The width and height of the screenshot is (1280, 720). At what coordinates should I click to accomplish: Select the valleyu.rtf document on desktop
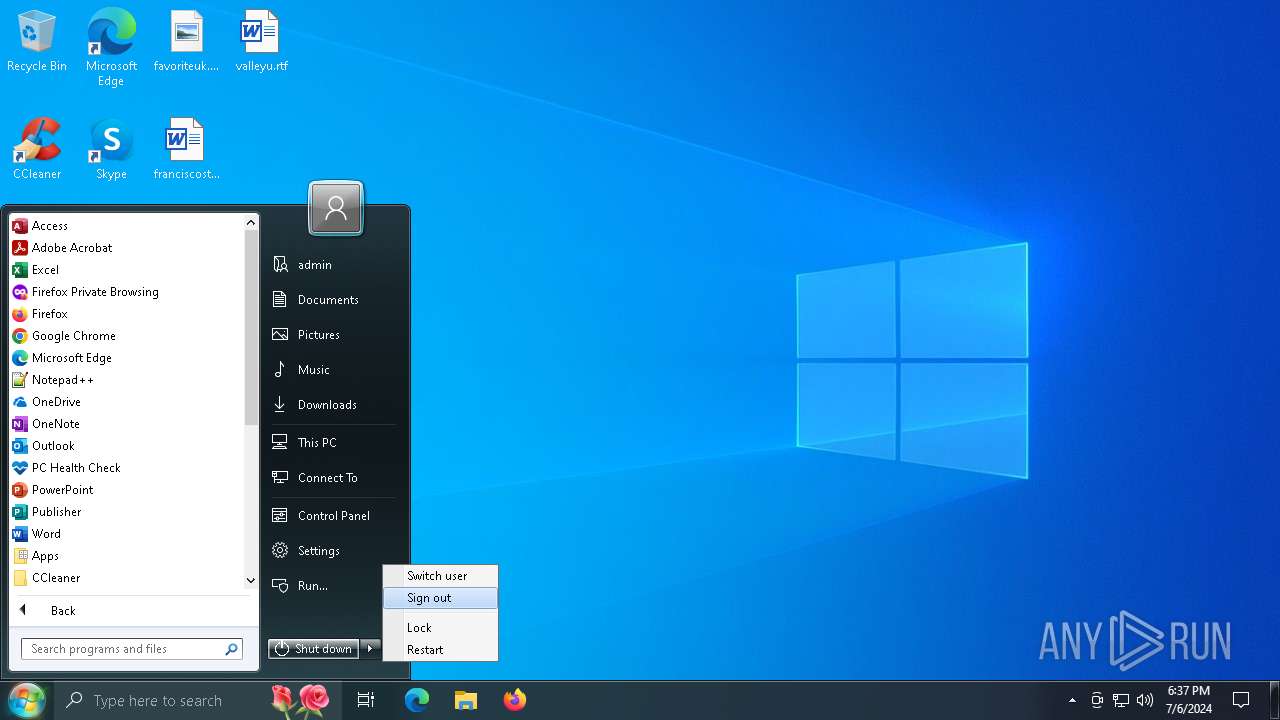pos(261,42)
